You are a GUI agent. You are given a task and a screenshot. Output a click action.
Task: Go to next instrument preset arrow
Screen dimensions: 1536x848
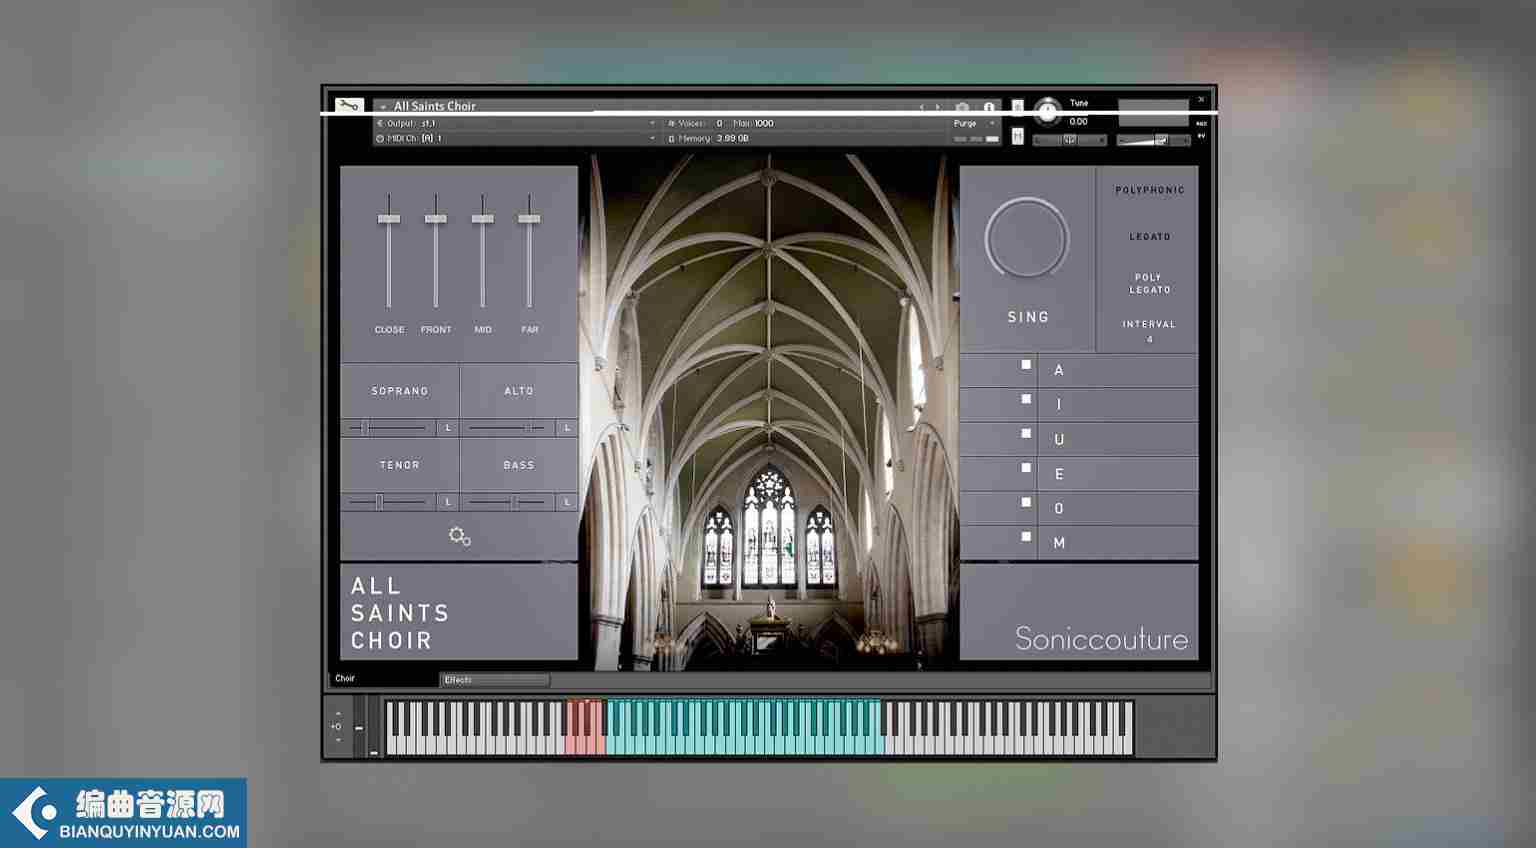[937, 107]
